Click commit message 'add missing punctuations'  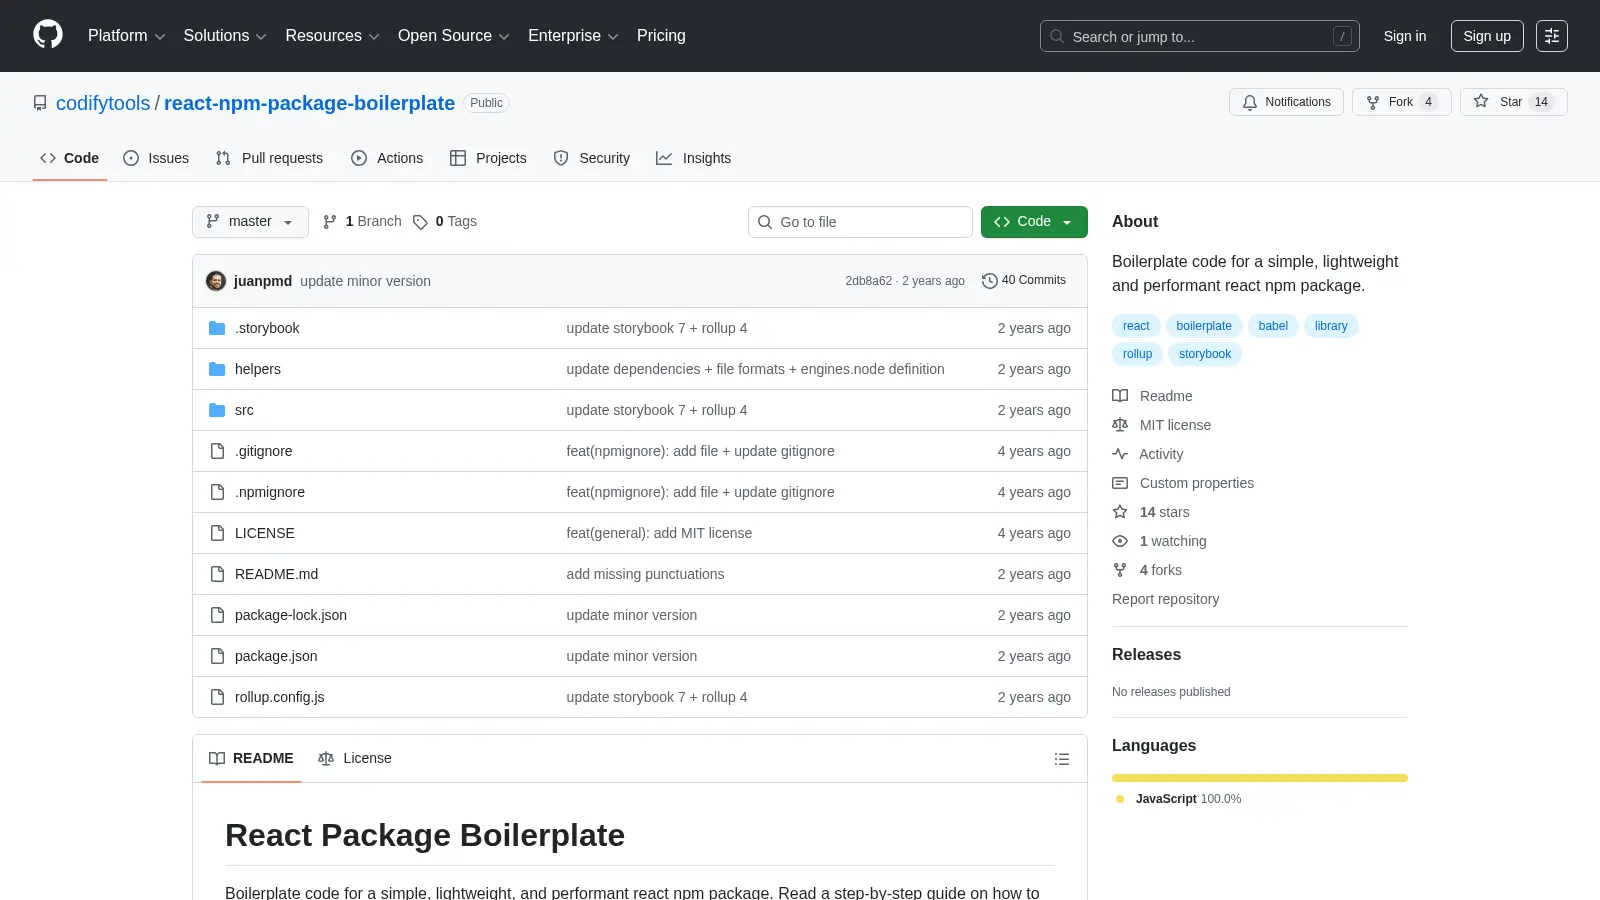tap(645, 574)
